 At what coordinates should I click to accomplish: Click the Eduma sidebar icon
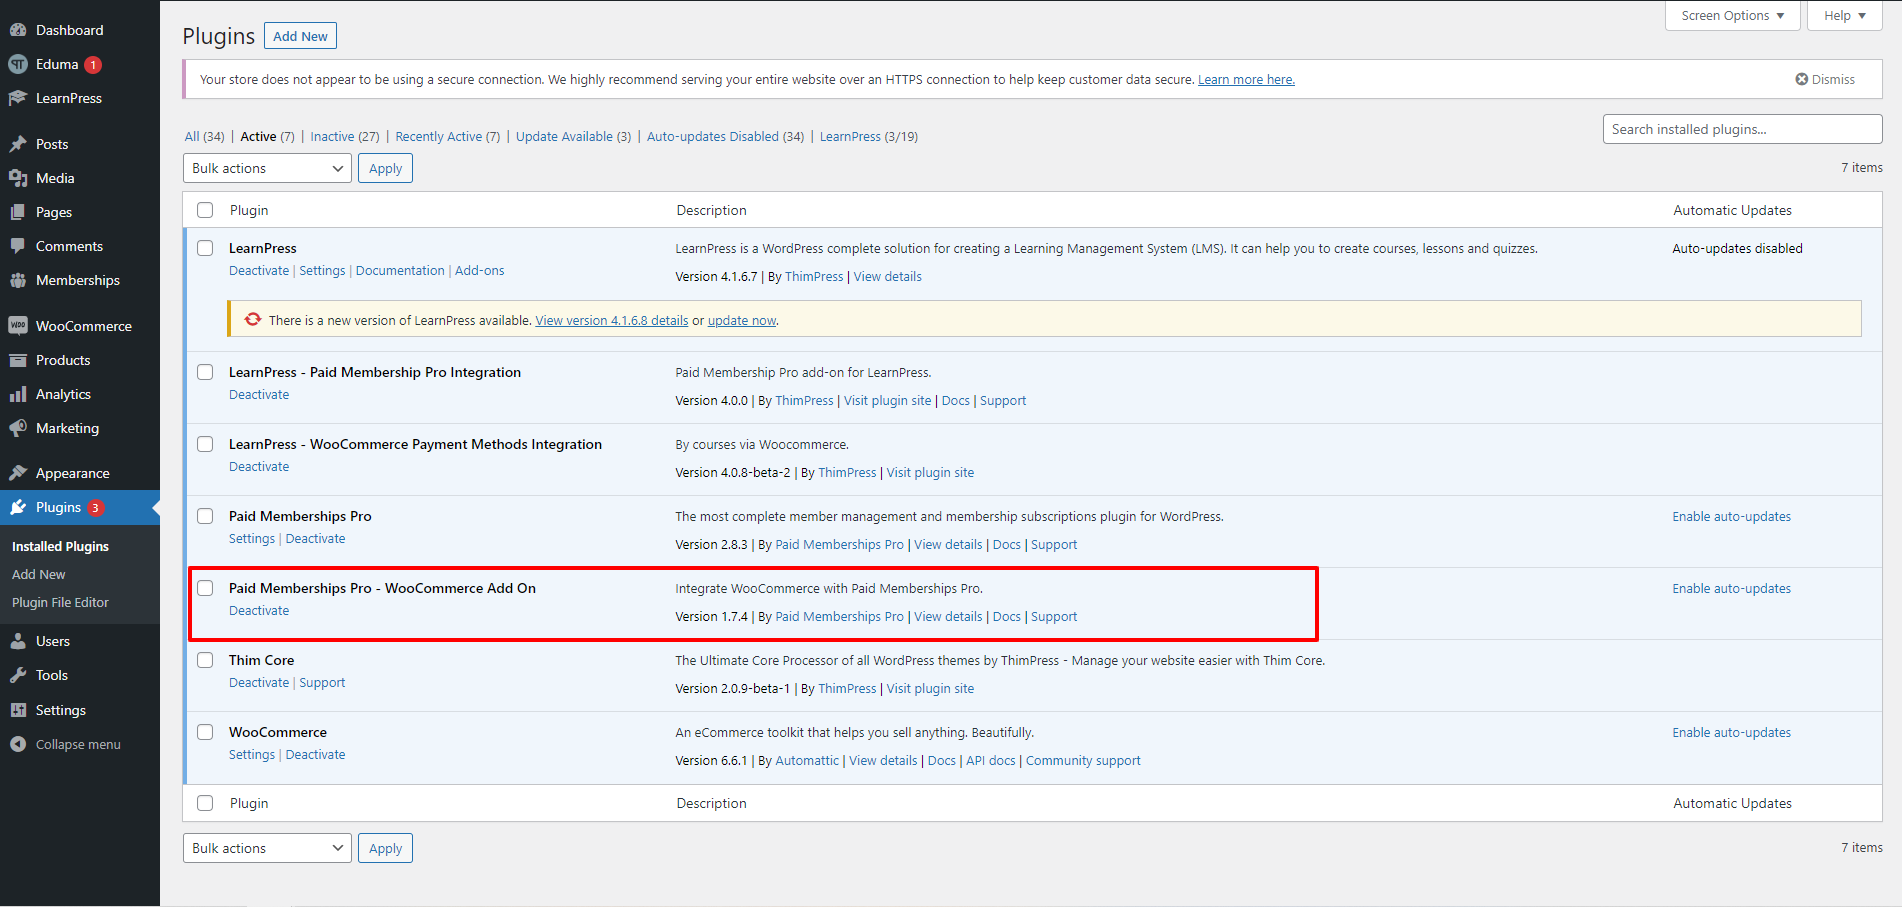(x=18, y=64)
